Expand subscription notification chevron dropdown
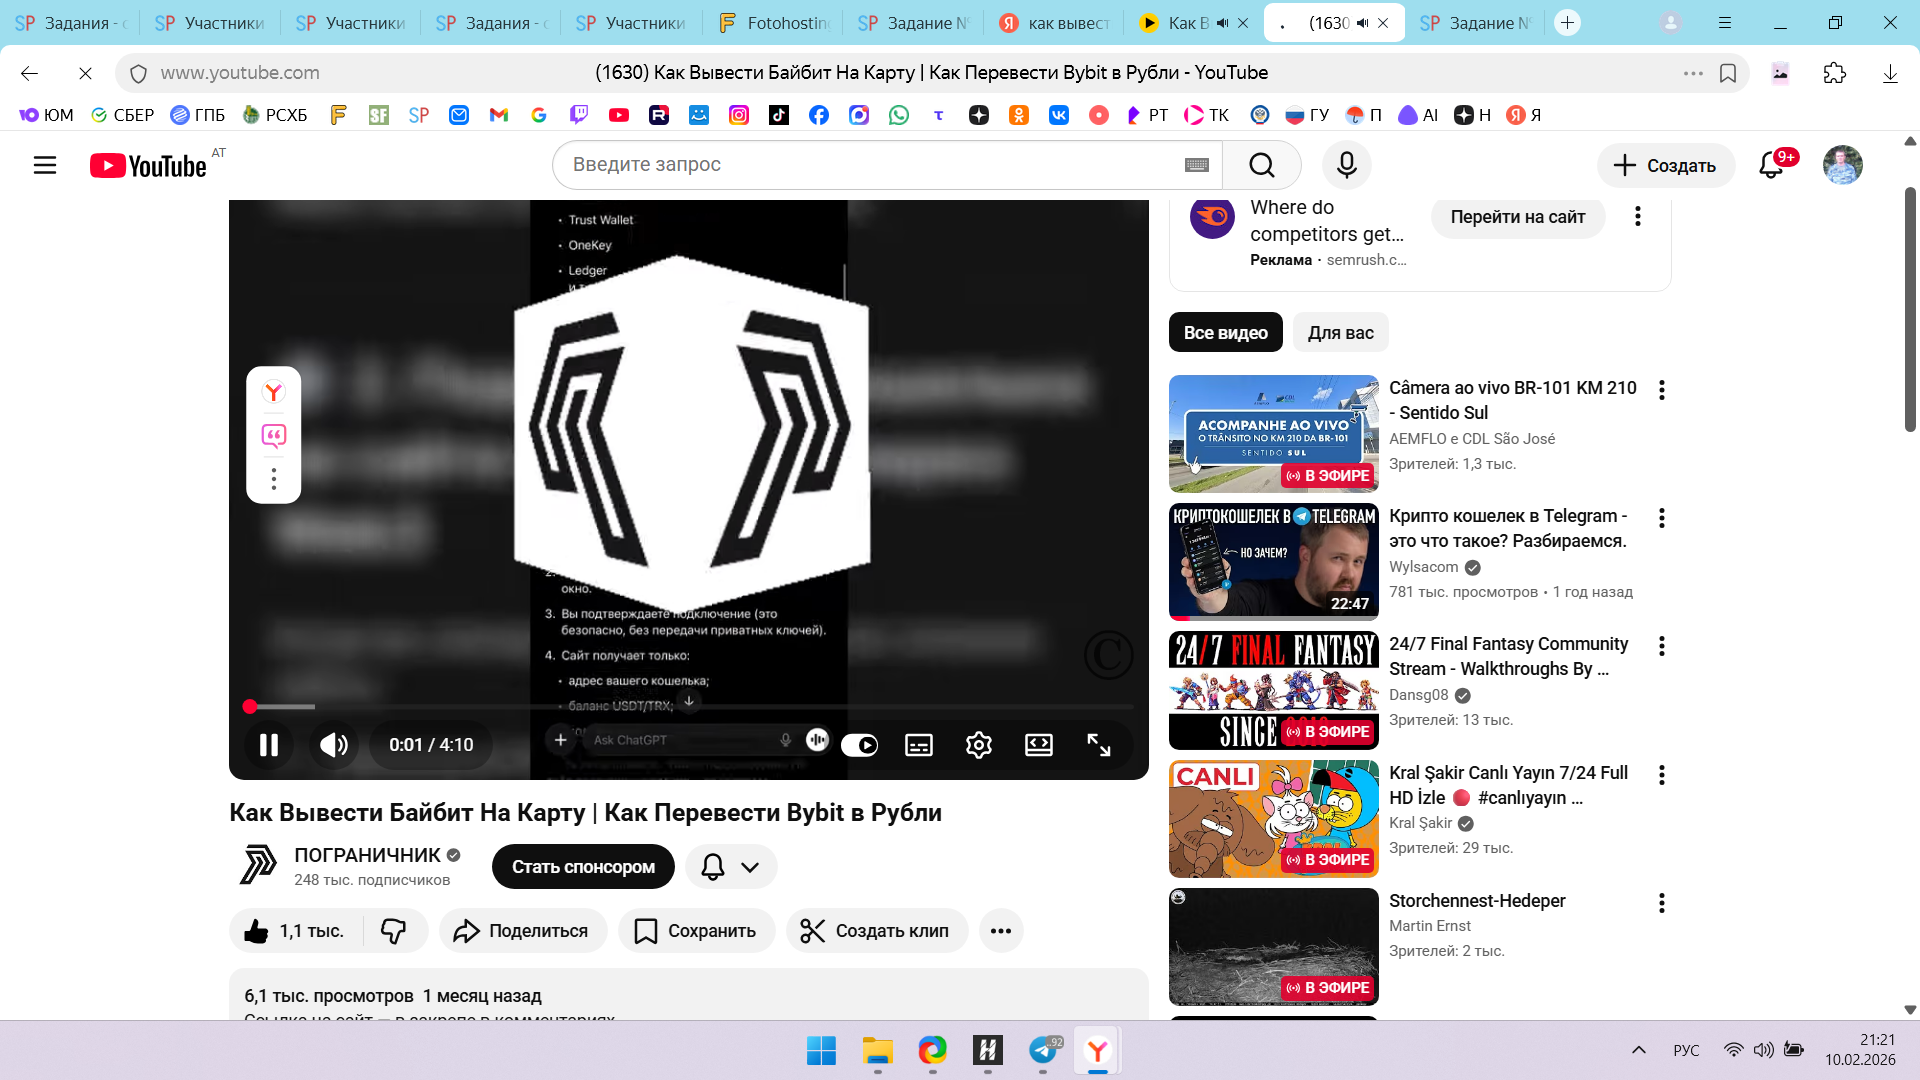1920x1080 pixels. click(750, 867)
